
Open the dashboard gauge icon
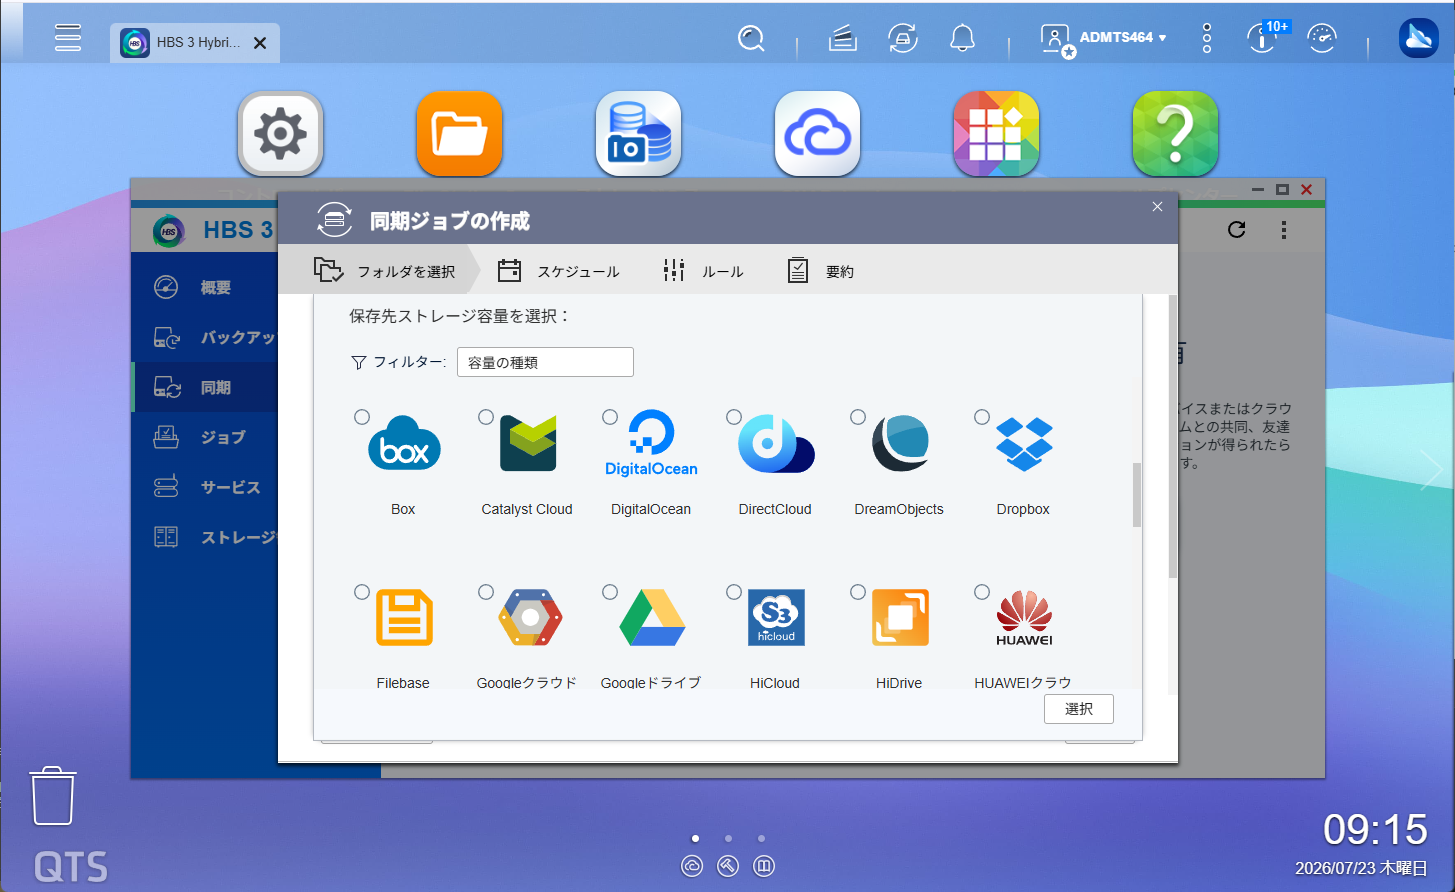click(1322, 39)
